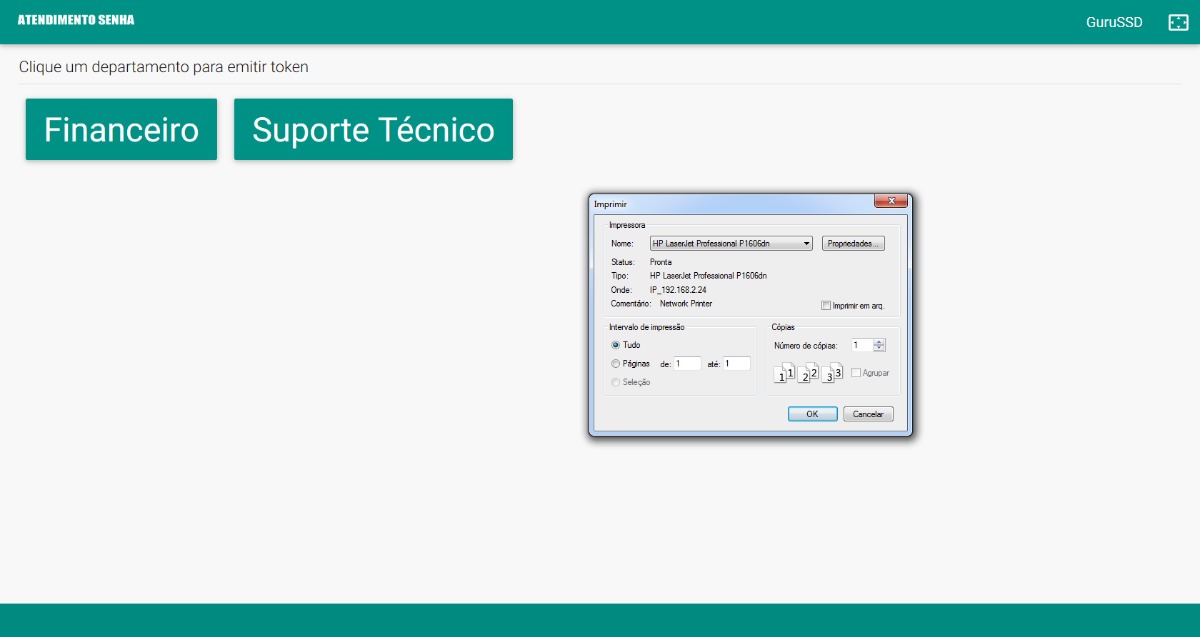Close the Imprimir dialog with X
This screenshot has width=1200, height=637.
pyautogui.click(x=890, y=201)
